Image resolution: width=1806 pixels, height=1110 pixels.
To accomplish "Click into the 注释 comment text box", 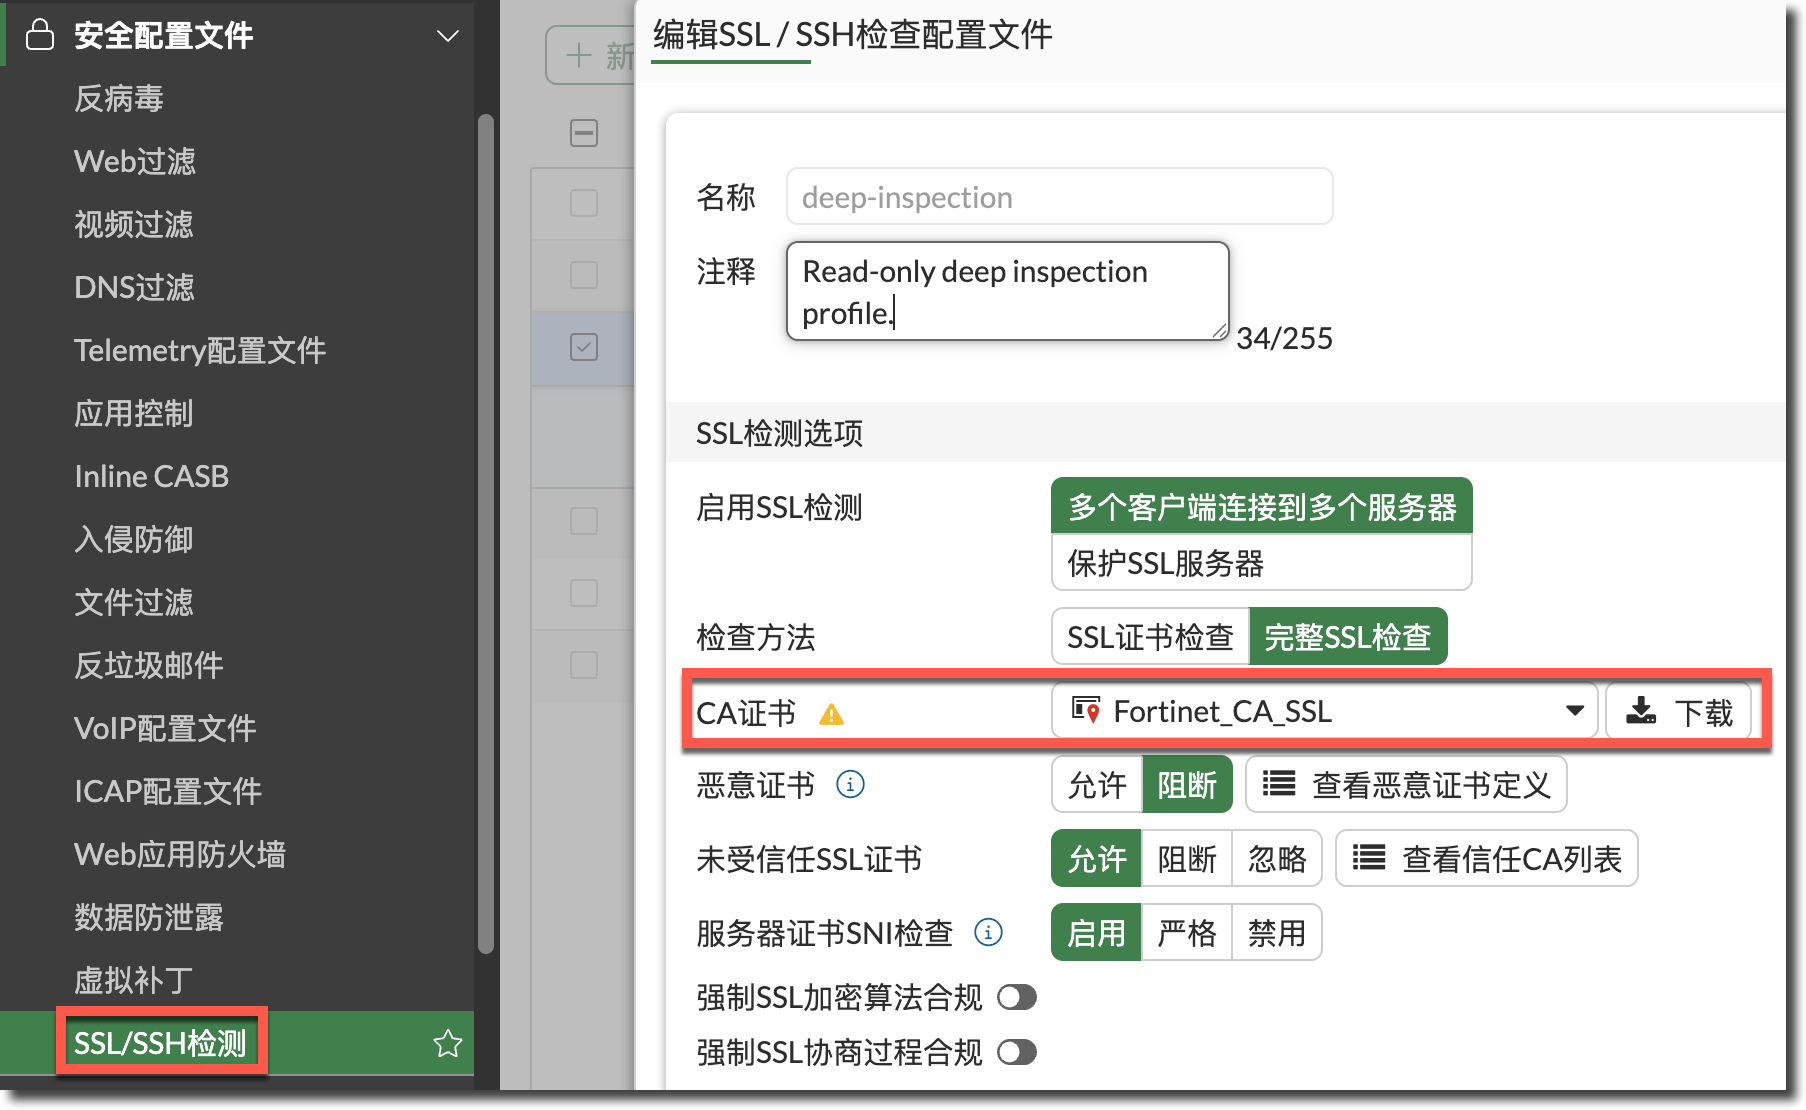I will 1007,291.
